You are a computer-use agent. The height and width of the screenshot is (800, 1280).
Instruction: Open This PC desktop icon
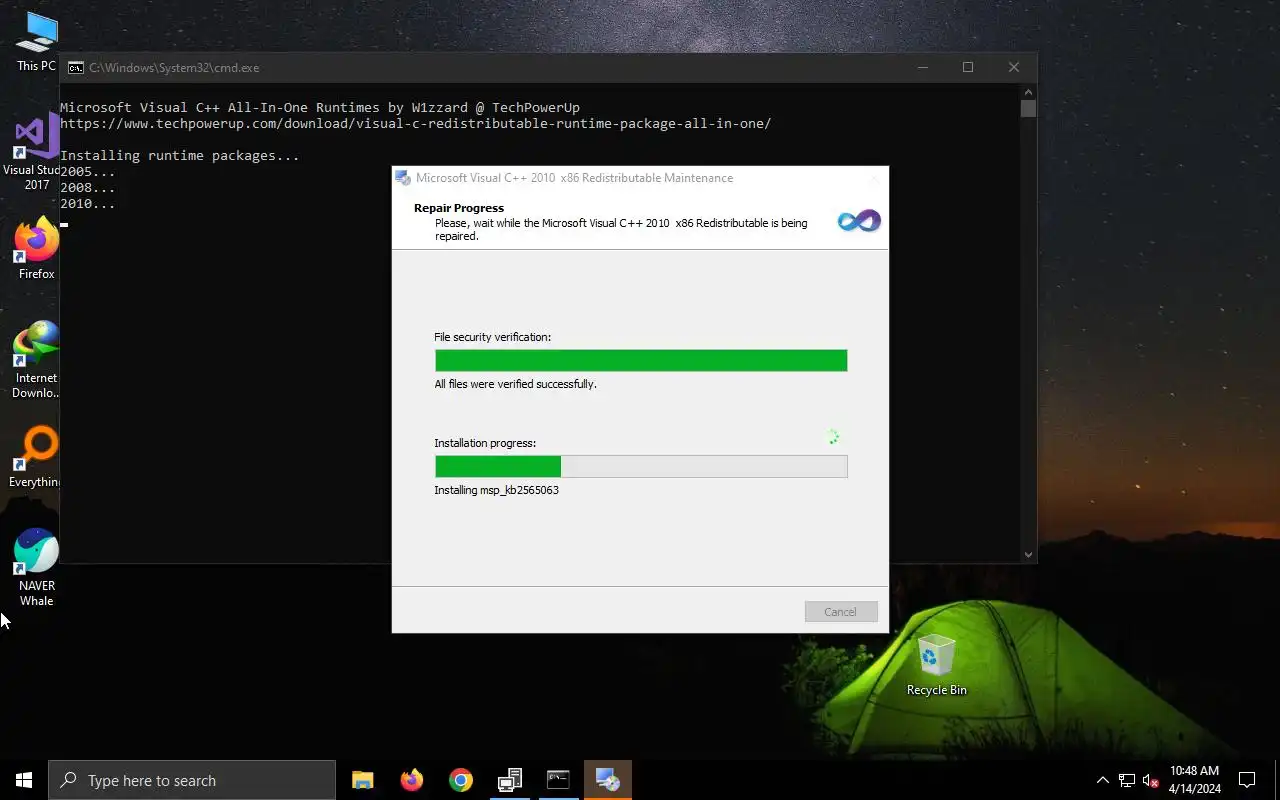click(x=37, y=42)
